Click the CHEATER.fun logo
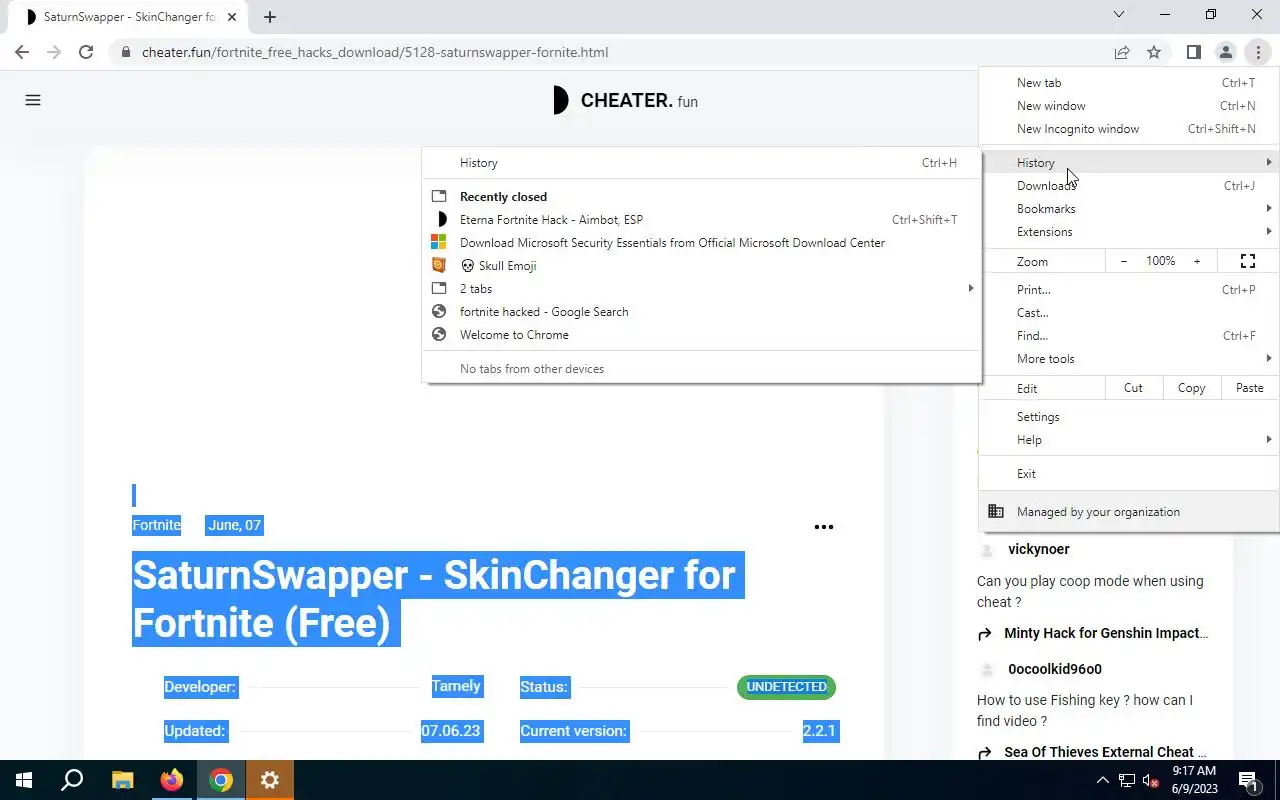The height and width of the screenshot is (800, 1280). (625, 100)
